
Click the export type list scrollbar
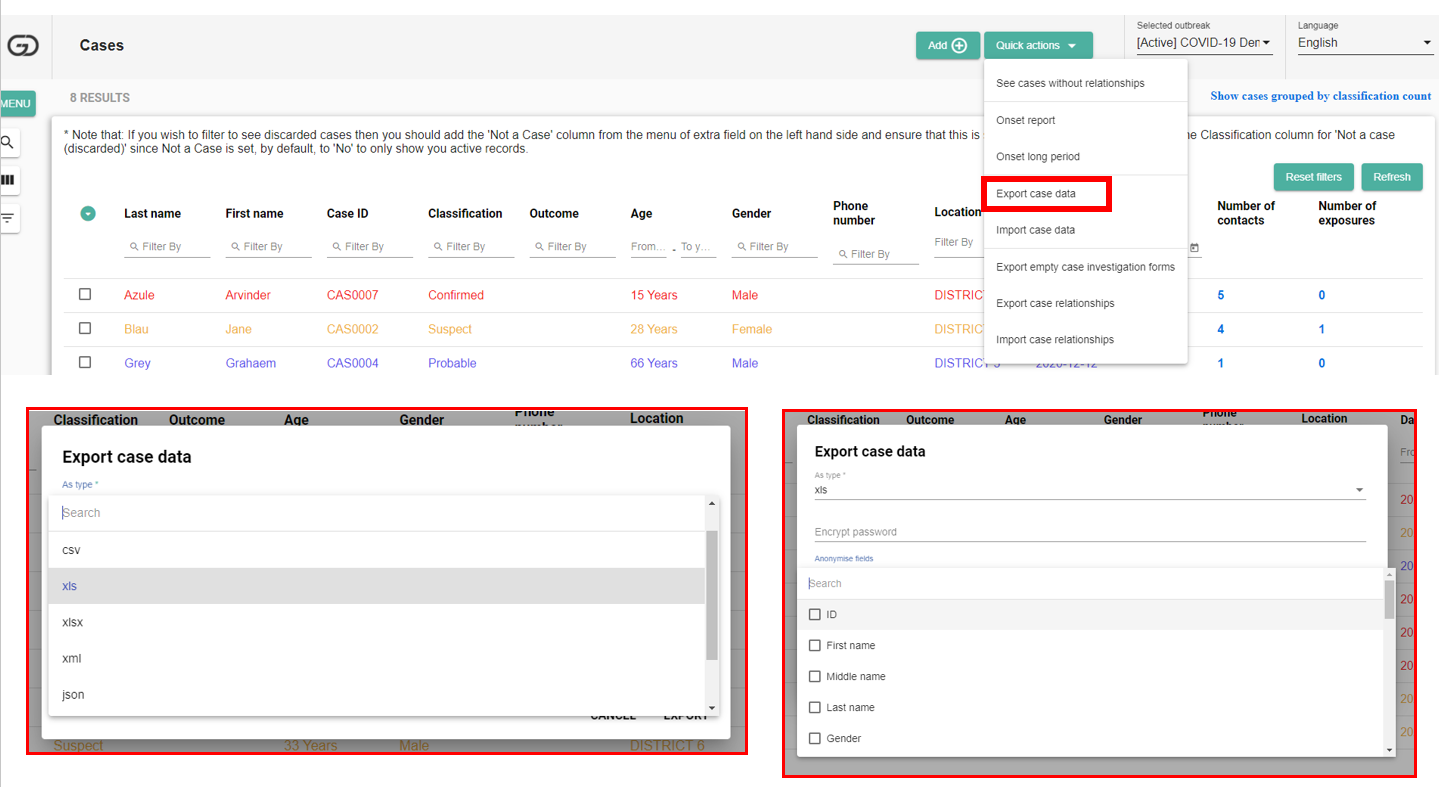(x=711, y=595)
